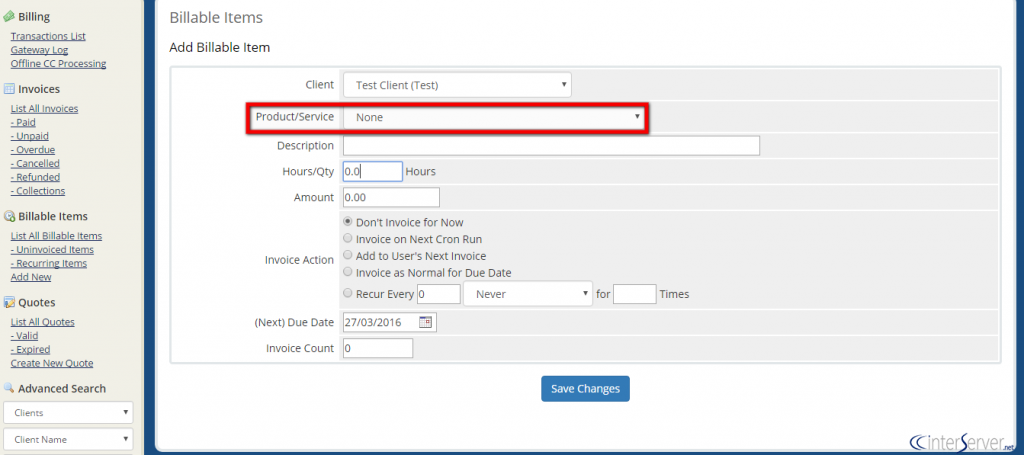This screenshot has height=455, width=1024.
Task: Open Paid invoices link
Action: (23, 122)
